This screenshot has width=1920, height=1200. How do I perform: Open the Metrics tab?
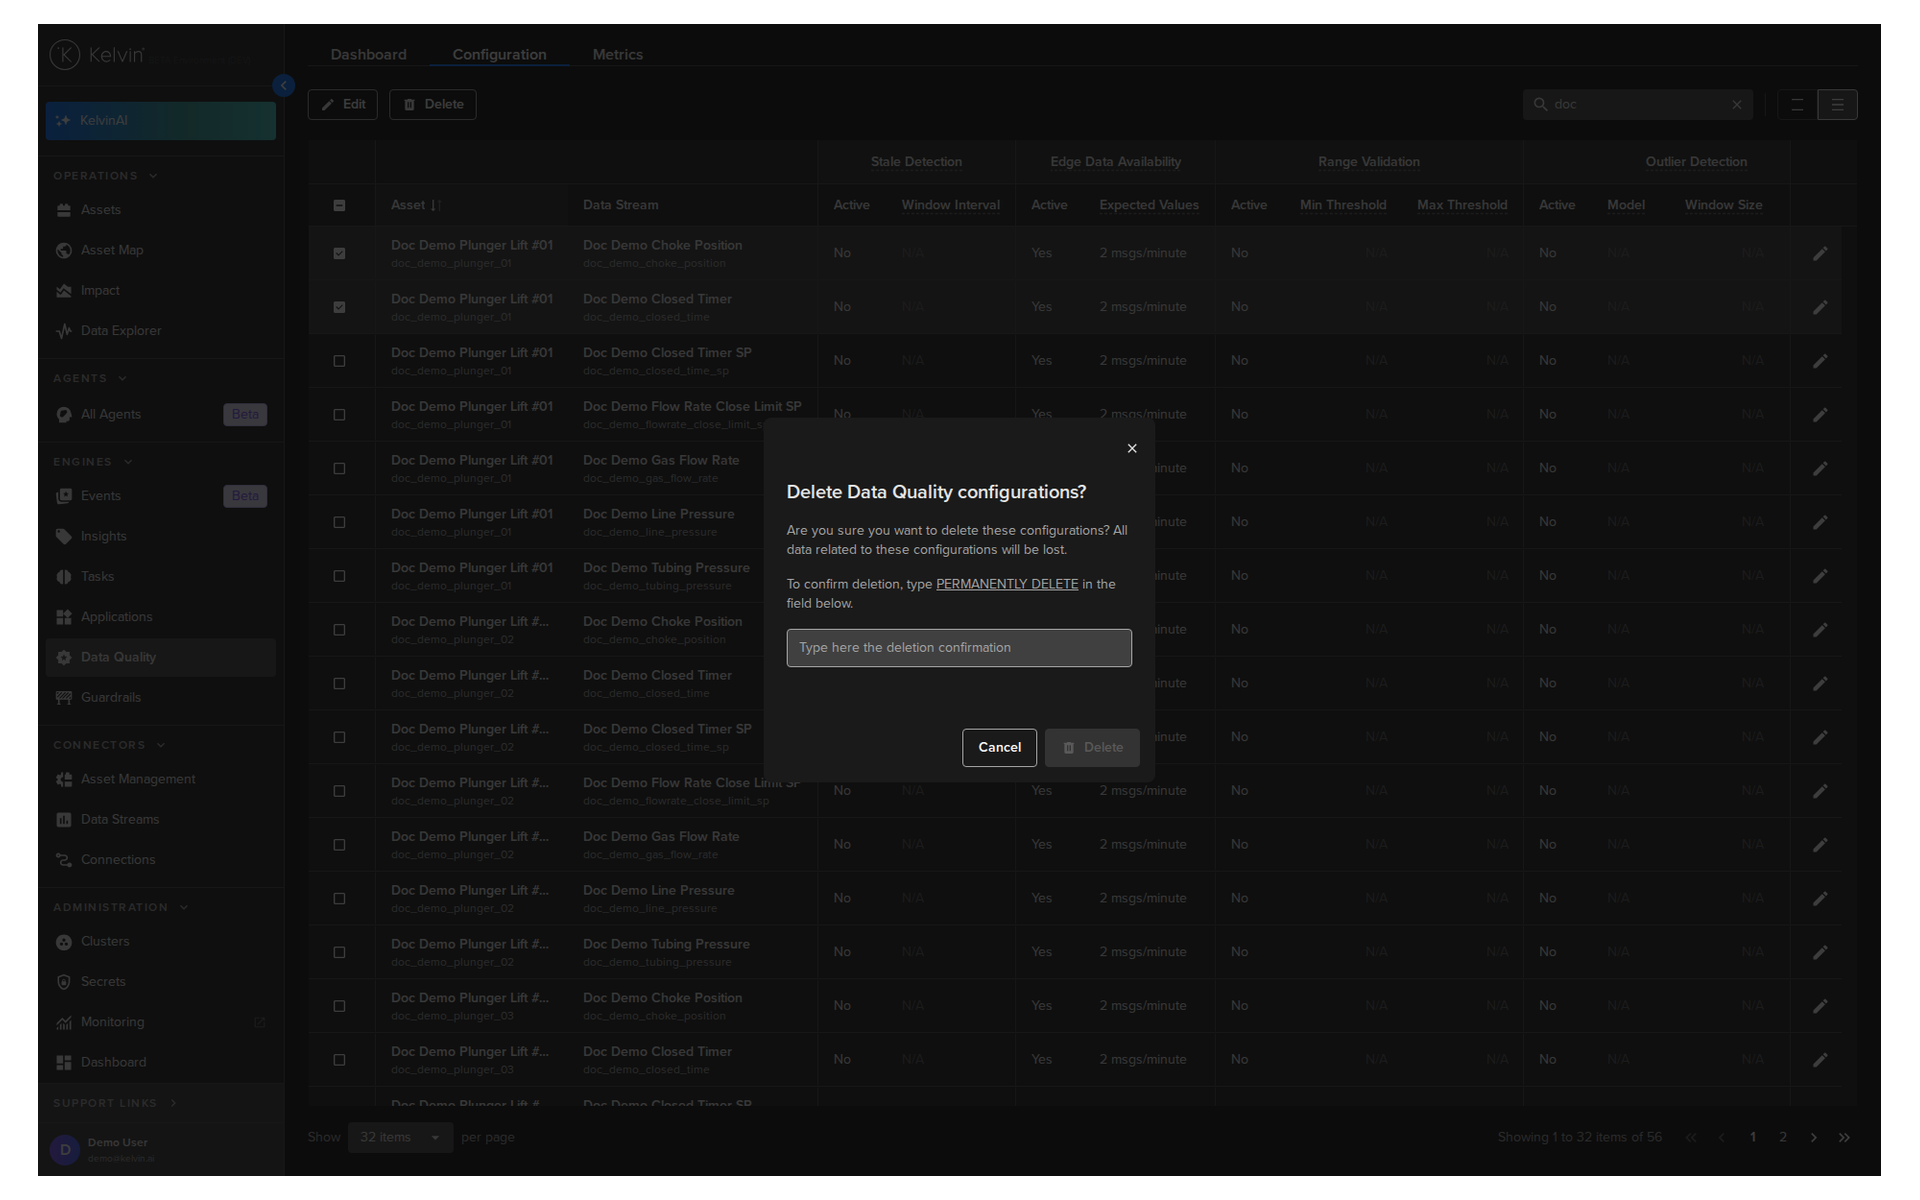click(x=617, y=54)
